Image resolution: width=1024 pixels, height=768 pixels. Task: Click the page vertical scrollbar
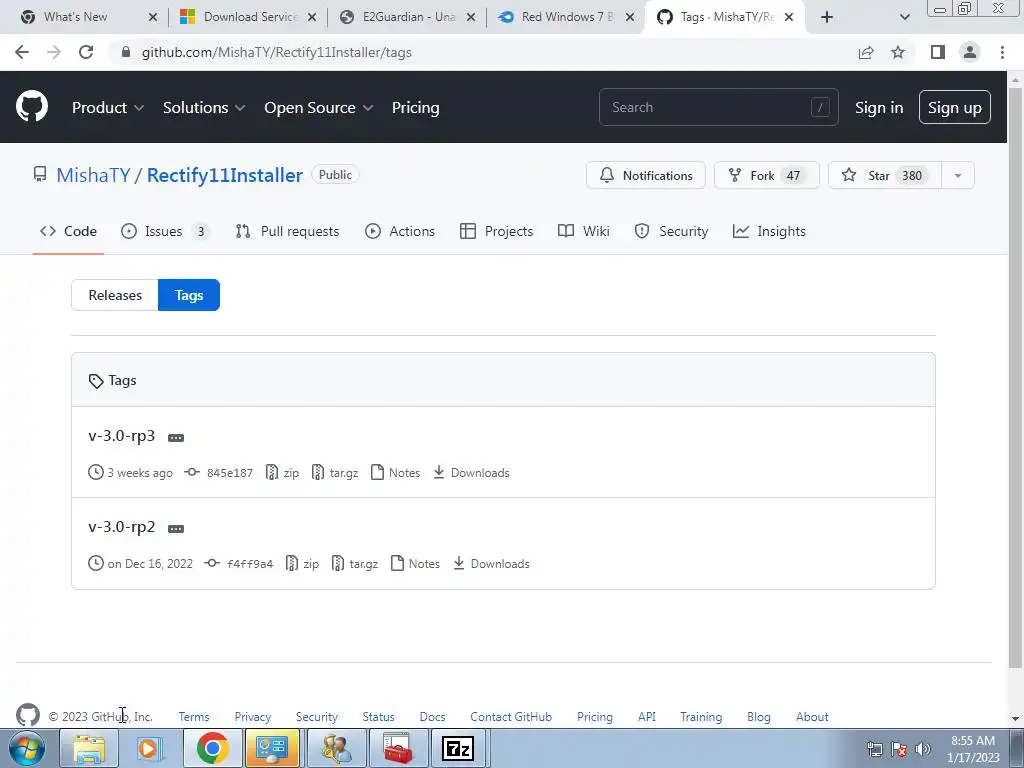coord(1015,377)
